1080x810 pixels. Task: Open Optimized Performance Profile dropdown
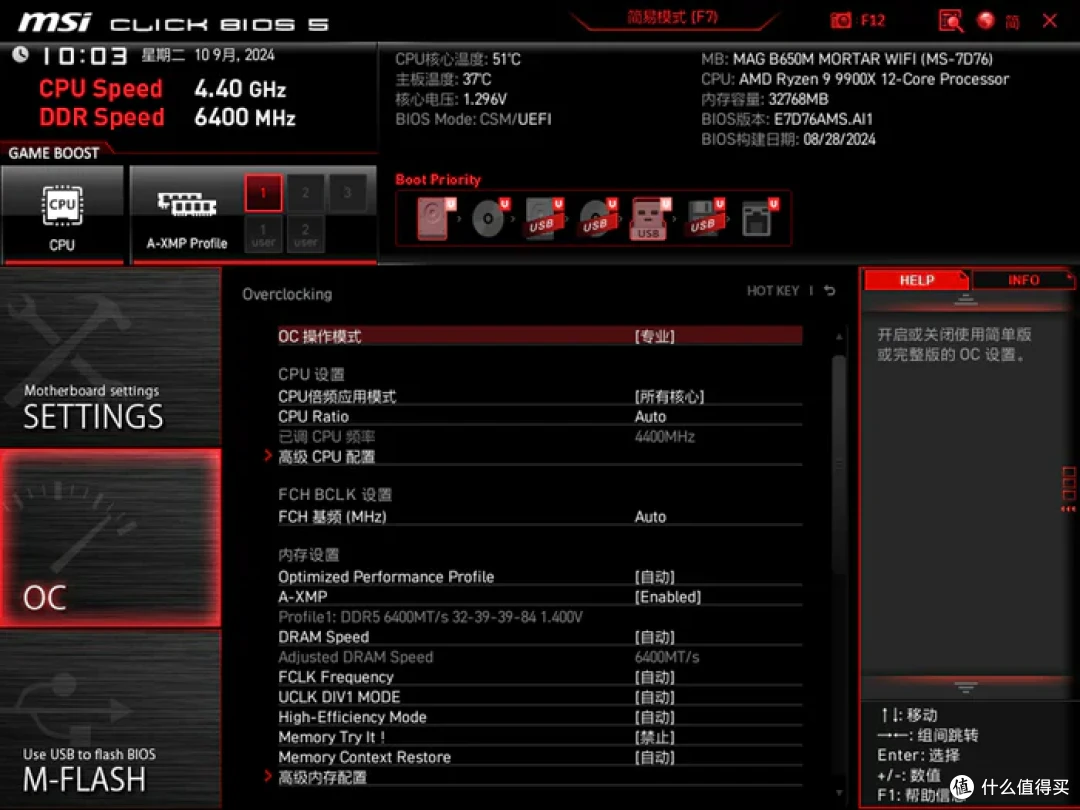click(x=654, y=577)
